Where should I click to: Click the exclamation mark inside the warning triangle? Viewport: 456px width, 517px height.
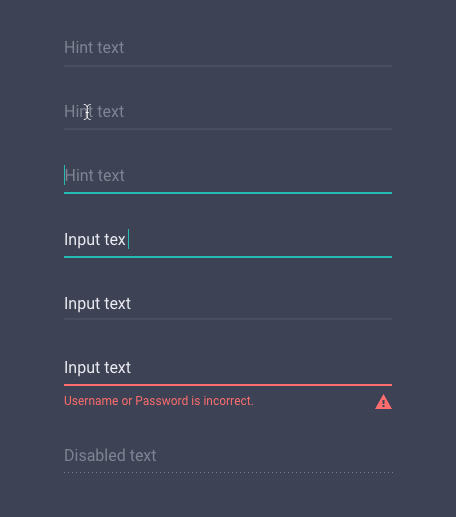[x=383, y=403]
